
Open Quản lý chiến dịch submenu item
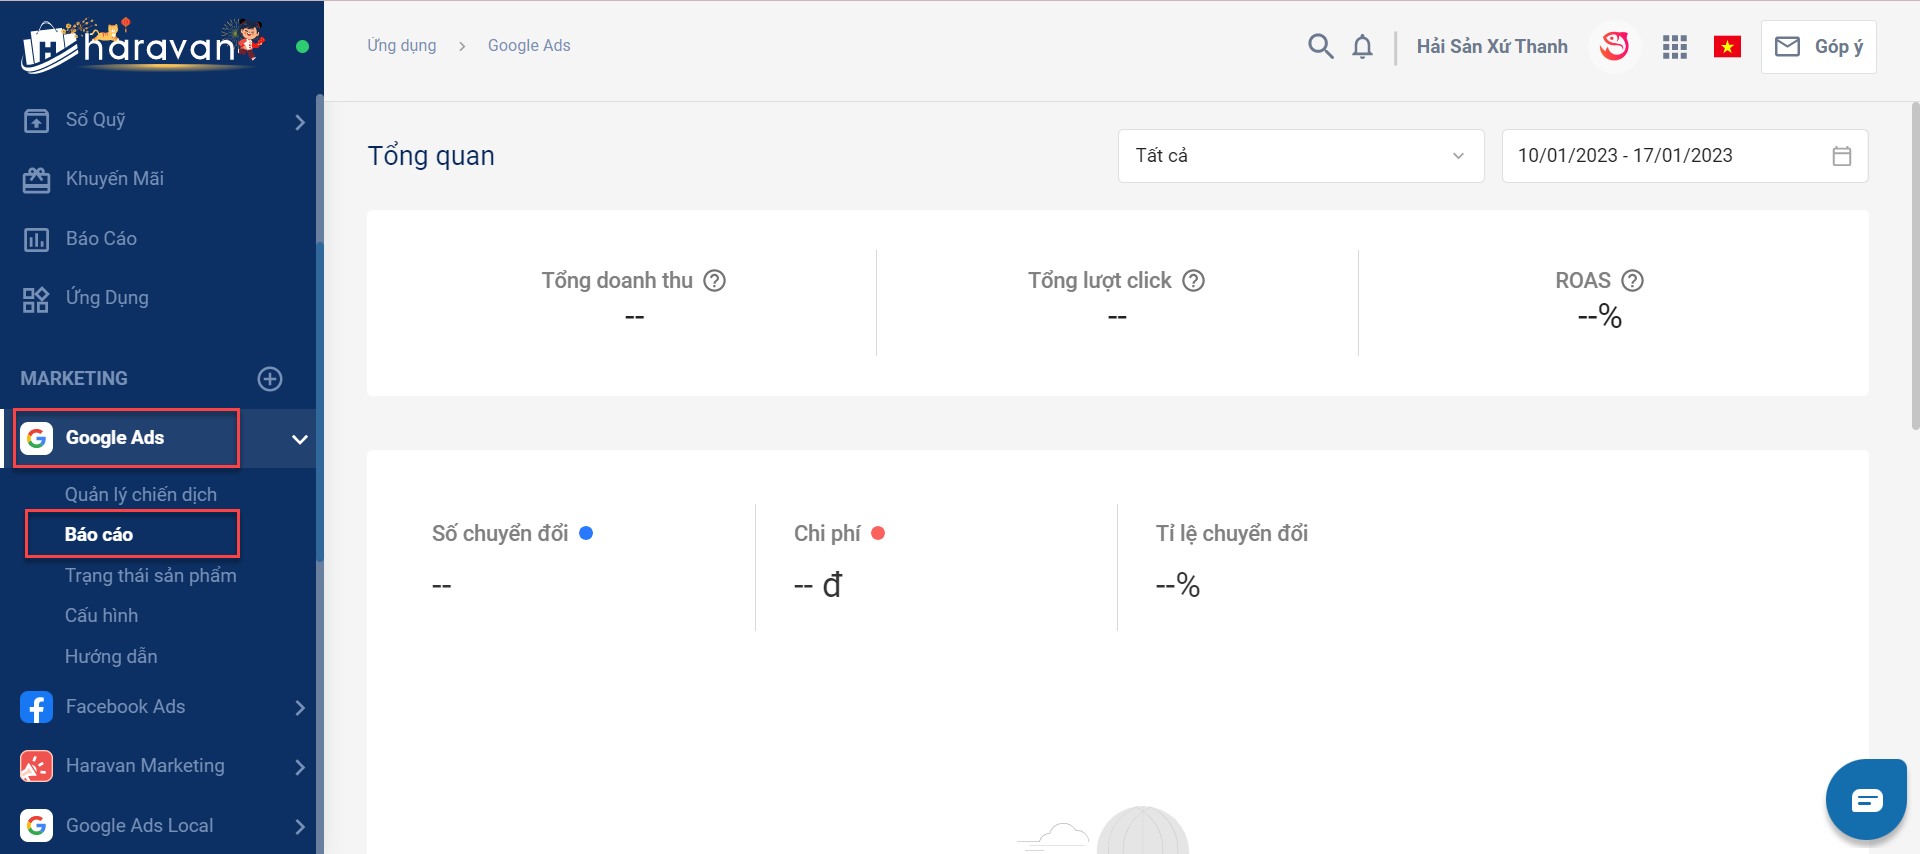(140, 495)
